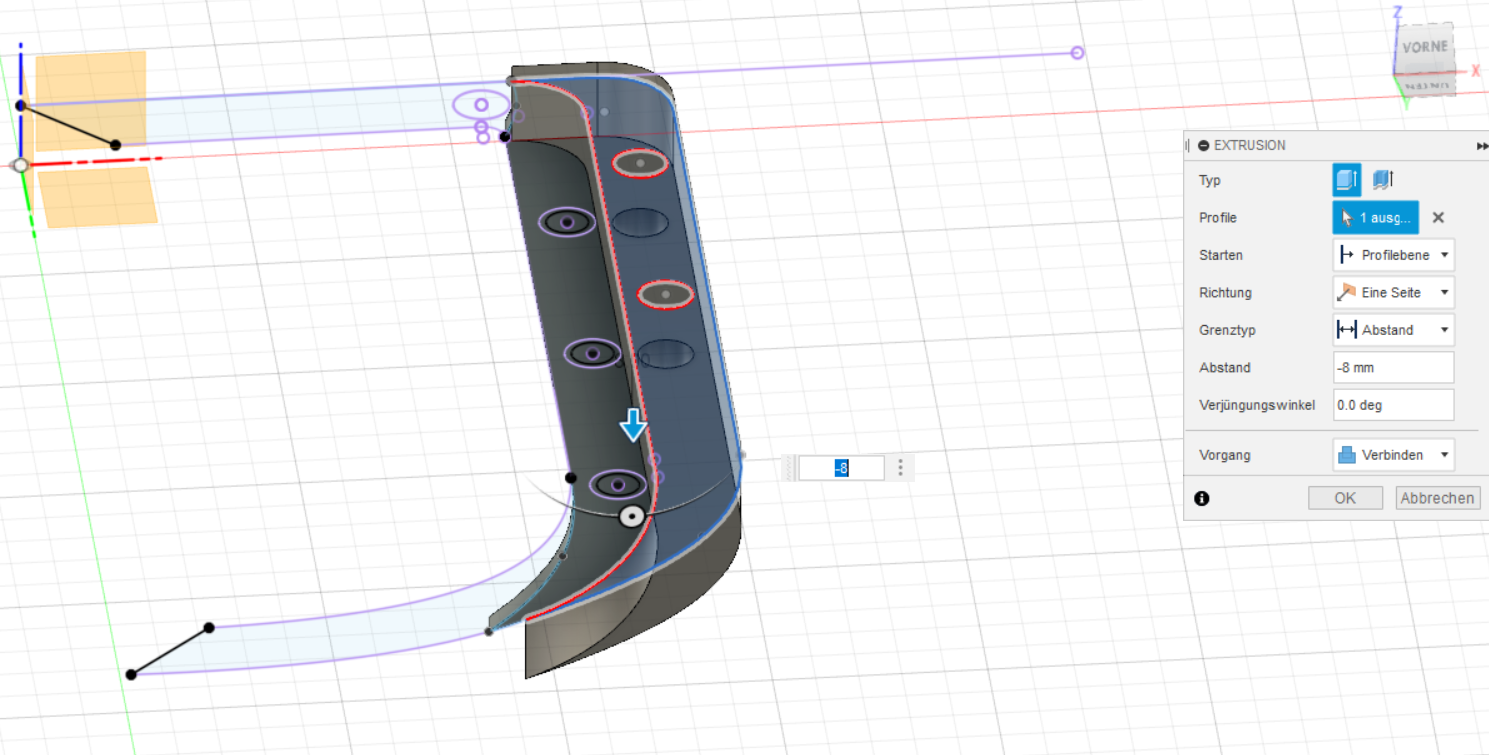Select the solid Extrusion type icon
This screenshot has width=1489, height=755.
point(1346,180)
